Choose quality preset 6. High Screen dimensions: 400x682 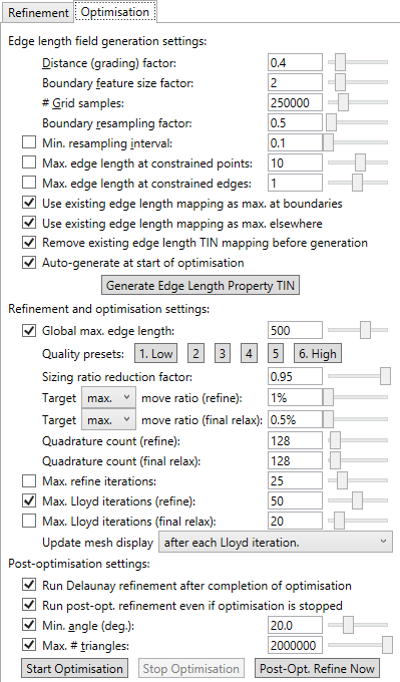coord(318,354)
